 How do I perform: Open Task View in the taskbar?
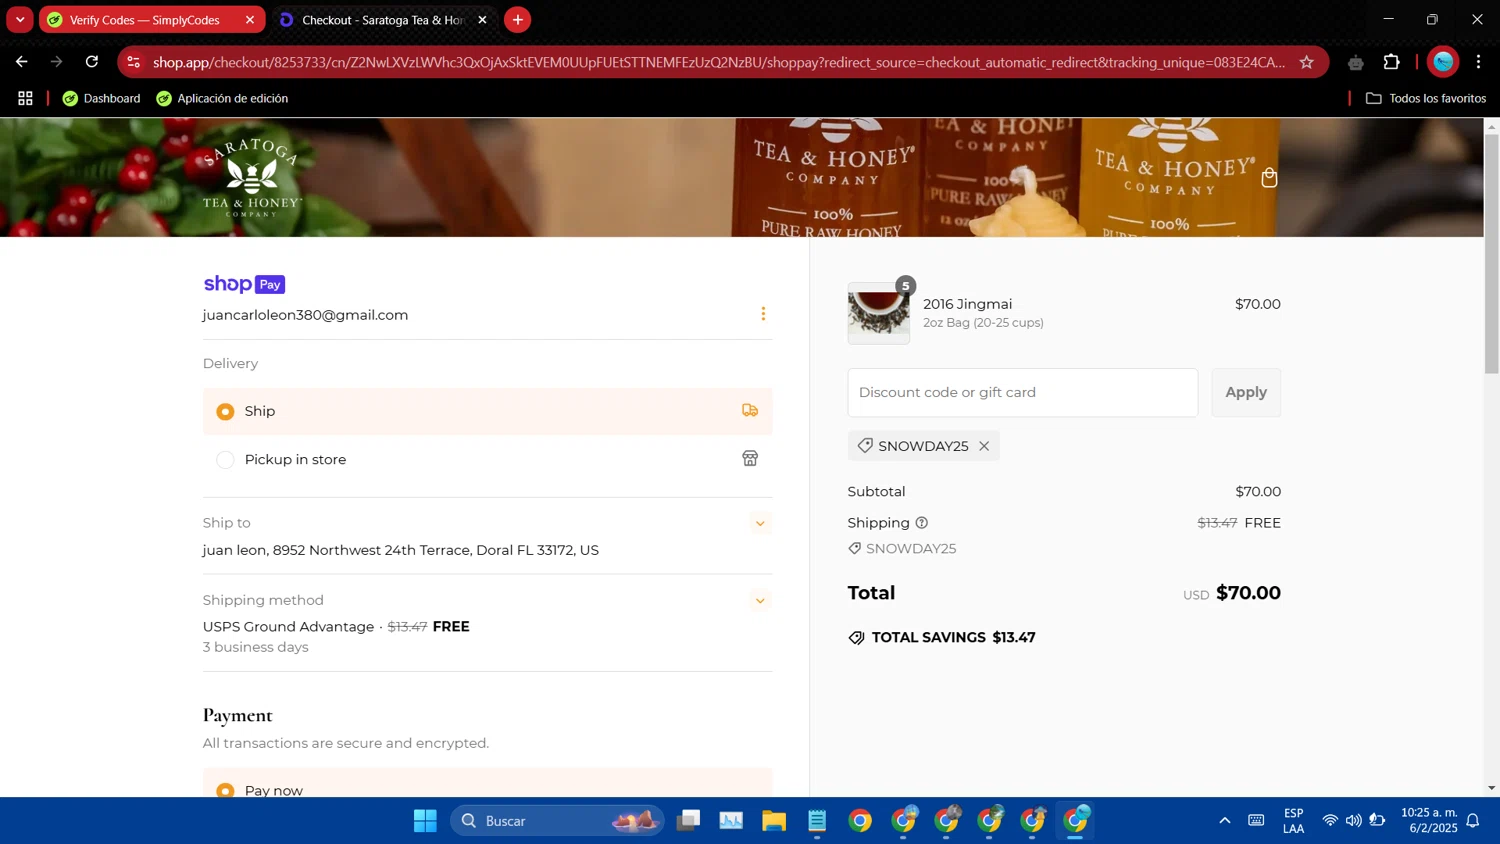[688, 821]
